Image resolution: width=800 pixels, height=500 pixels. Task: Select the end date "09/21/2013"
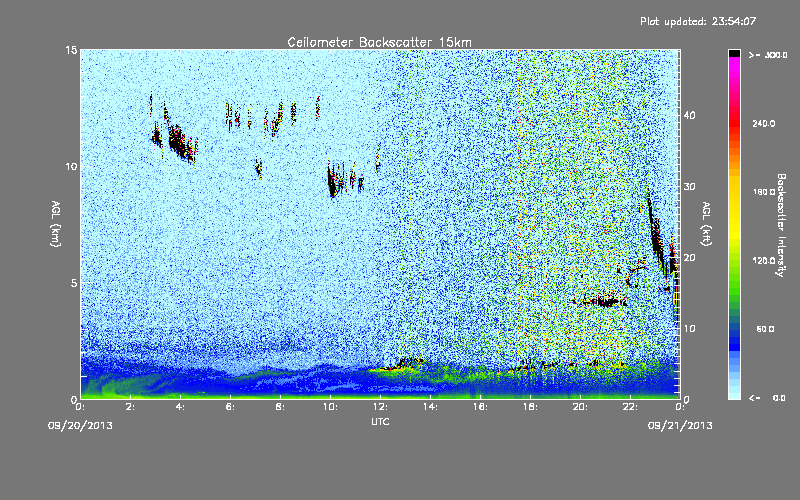[680, 426]
